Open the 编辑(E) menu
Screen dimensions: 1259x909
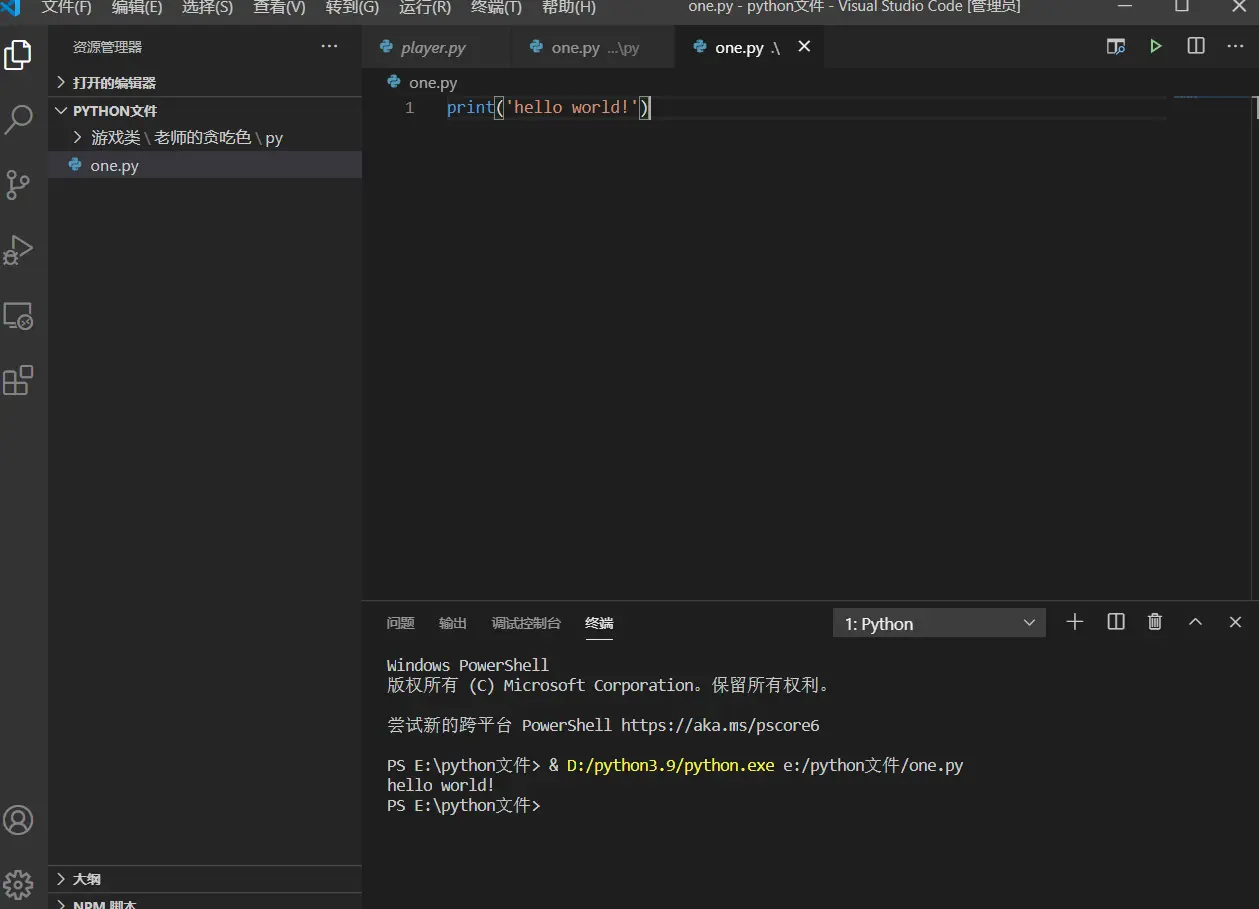137,7
